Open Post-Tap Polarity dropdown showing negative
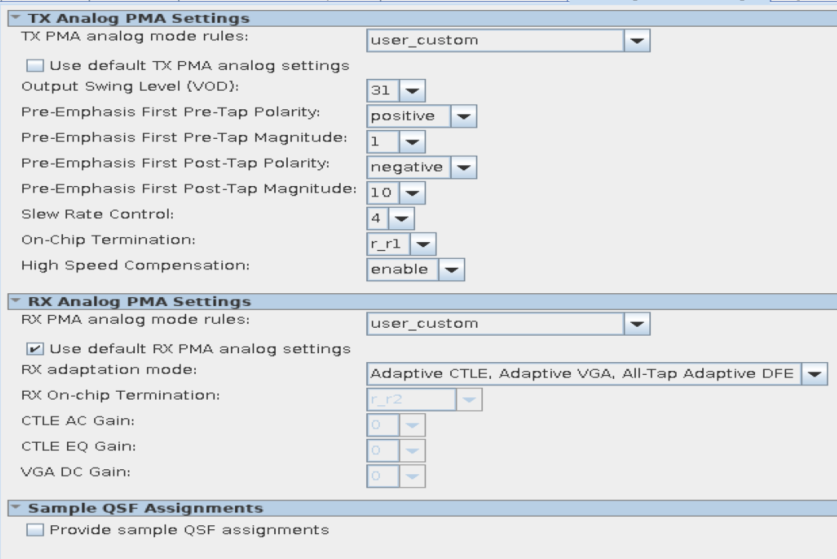Viewport: 837px width, 559px height. click(x=462, y=167)
